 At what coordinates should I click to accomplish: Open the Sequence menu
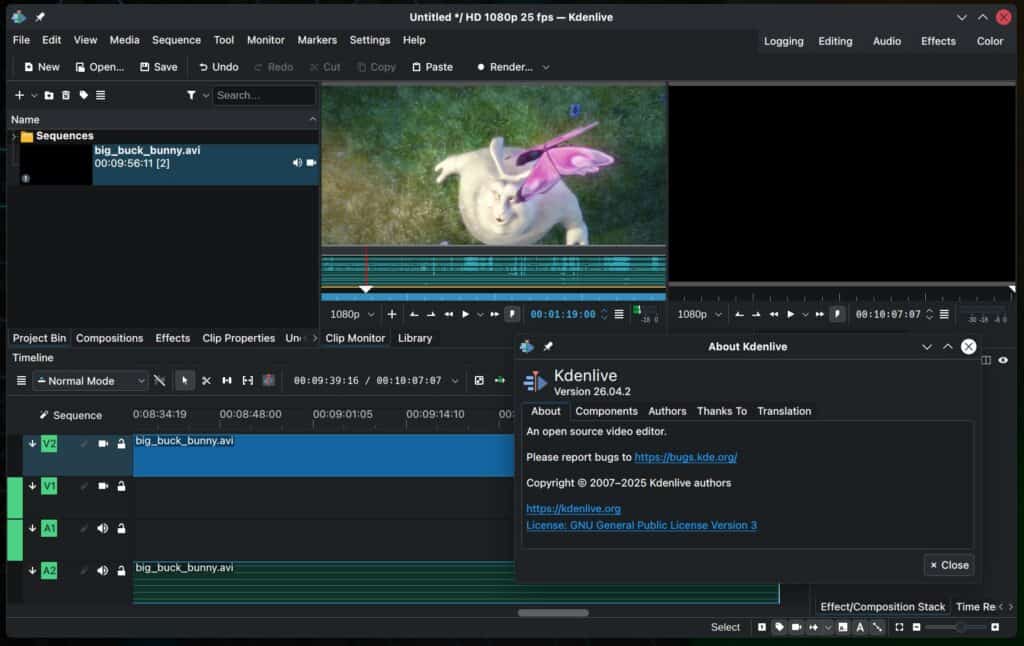pos(176,40)
